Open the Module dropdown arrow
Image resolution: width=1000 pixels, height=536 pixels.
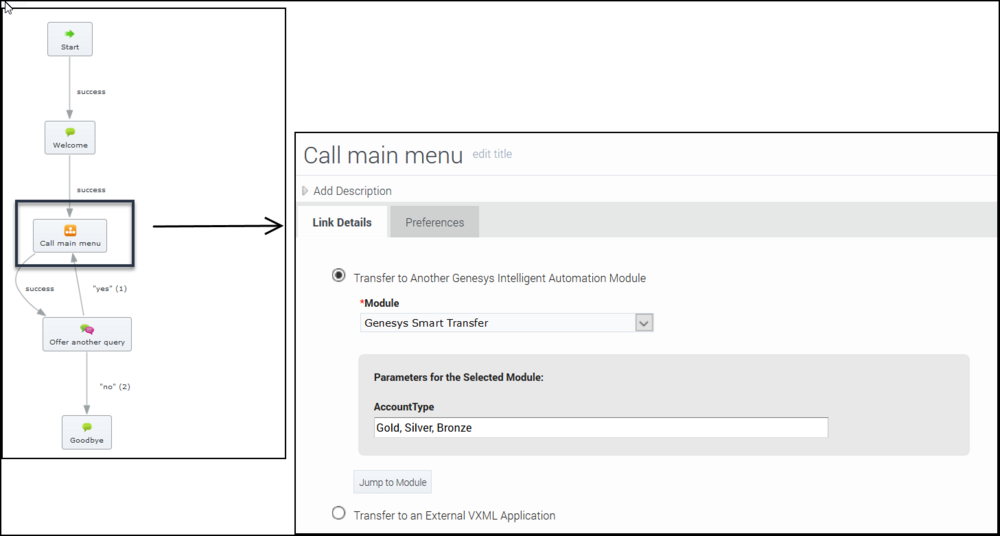[x=644, y=323]
